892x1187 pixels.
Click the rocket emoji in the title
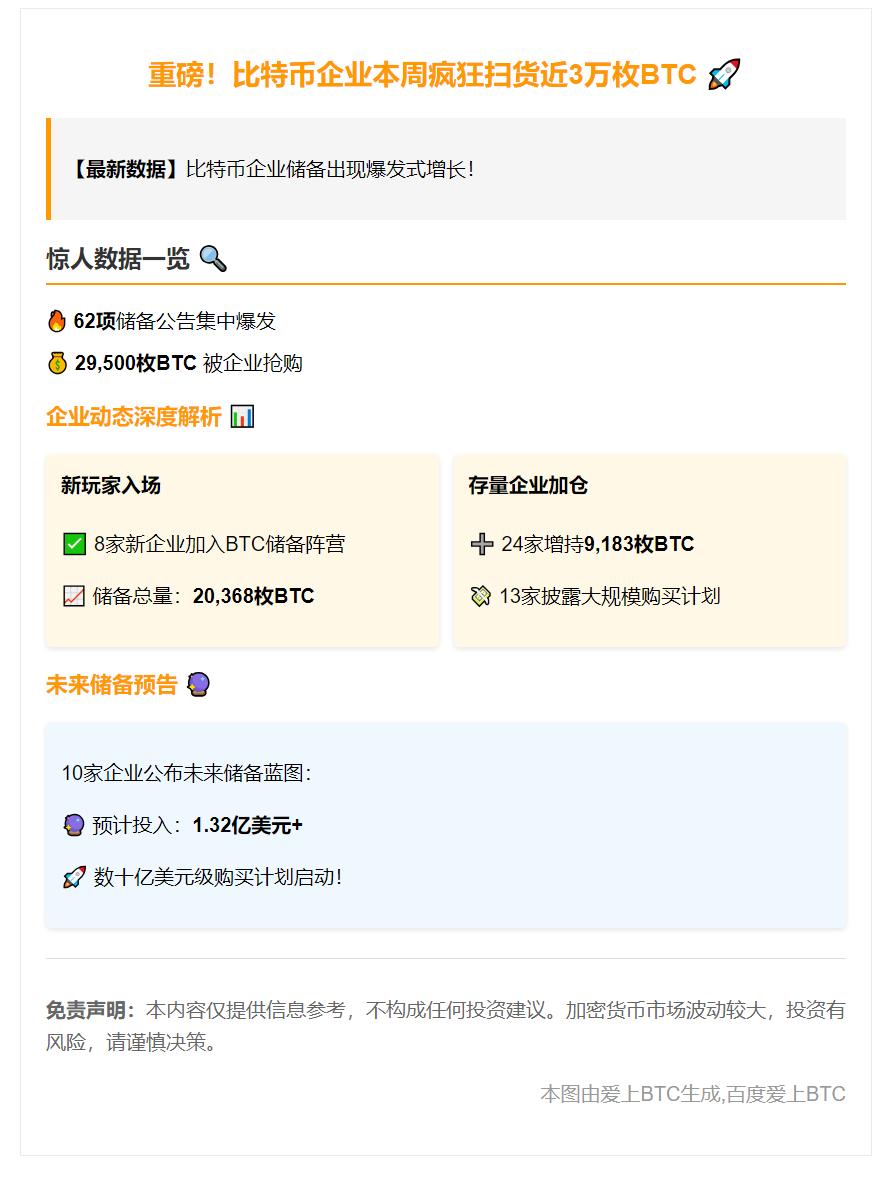(x=724, y=74)
